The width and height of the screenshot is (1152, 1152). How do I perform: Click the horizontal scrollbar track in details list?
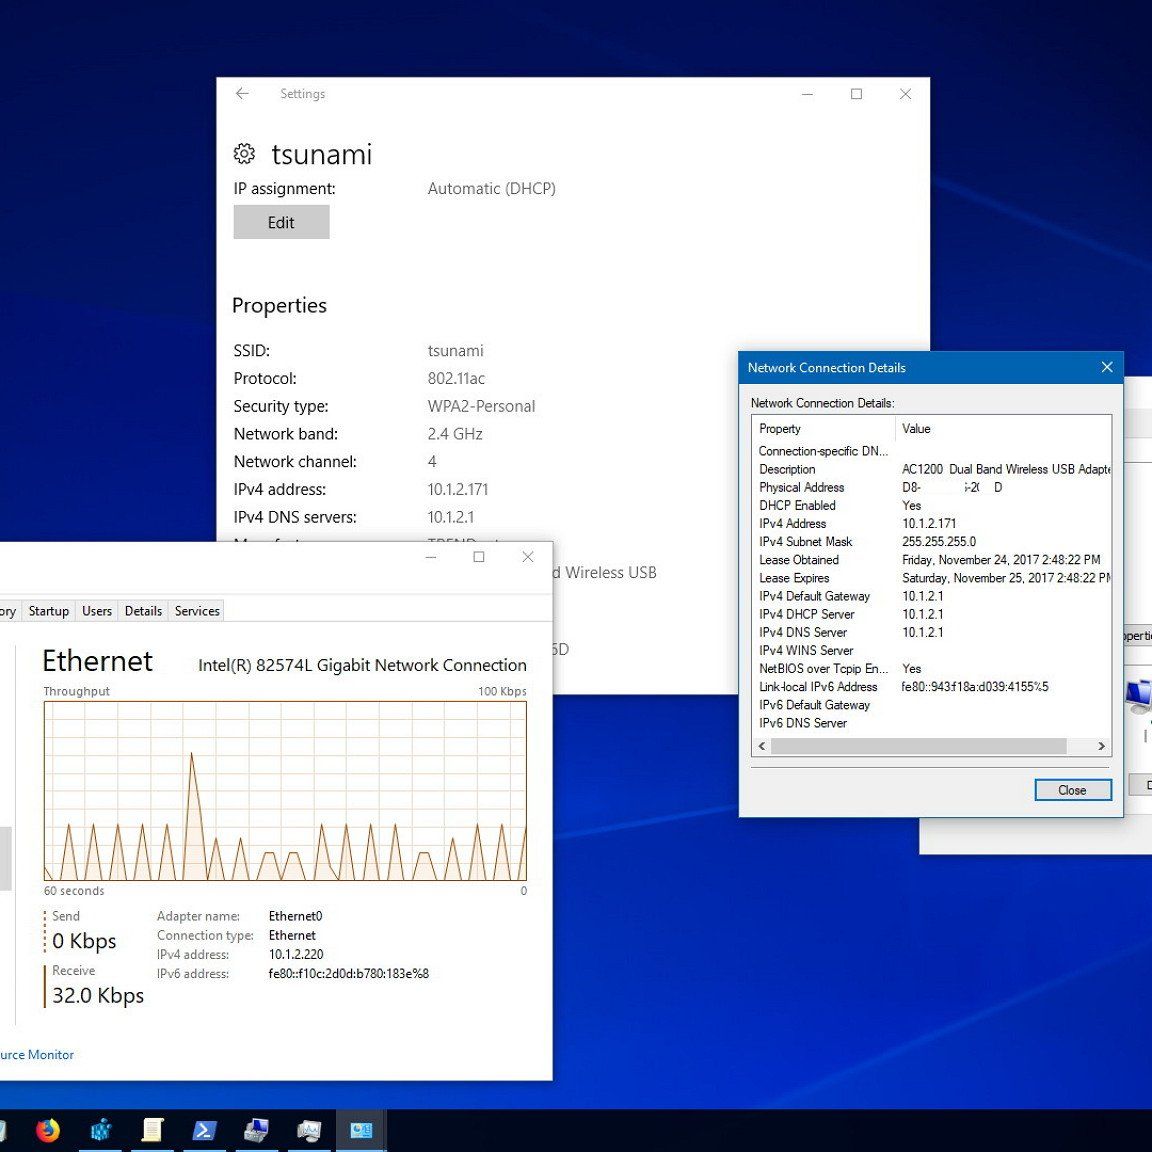(x=1080, y=746)
